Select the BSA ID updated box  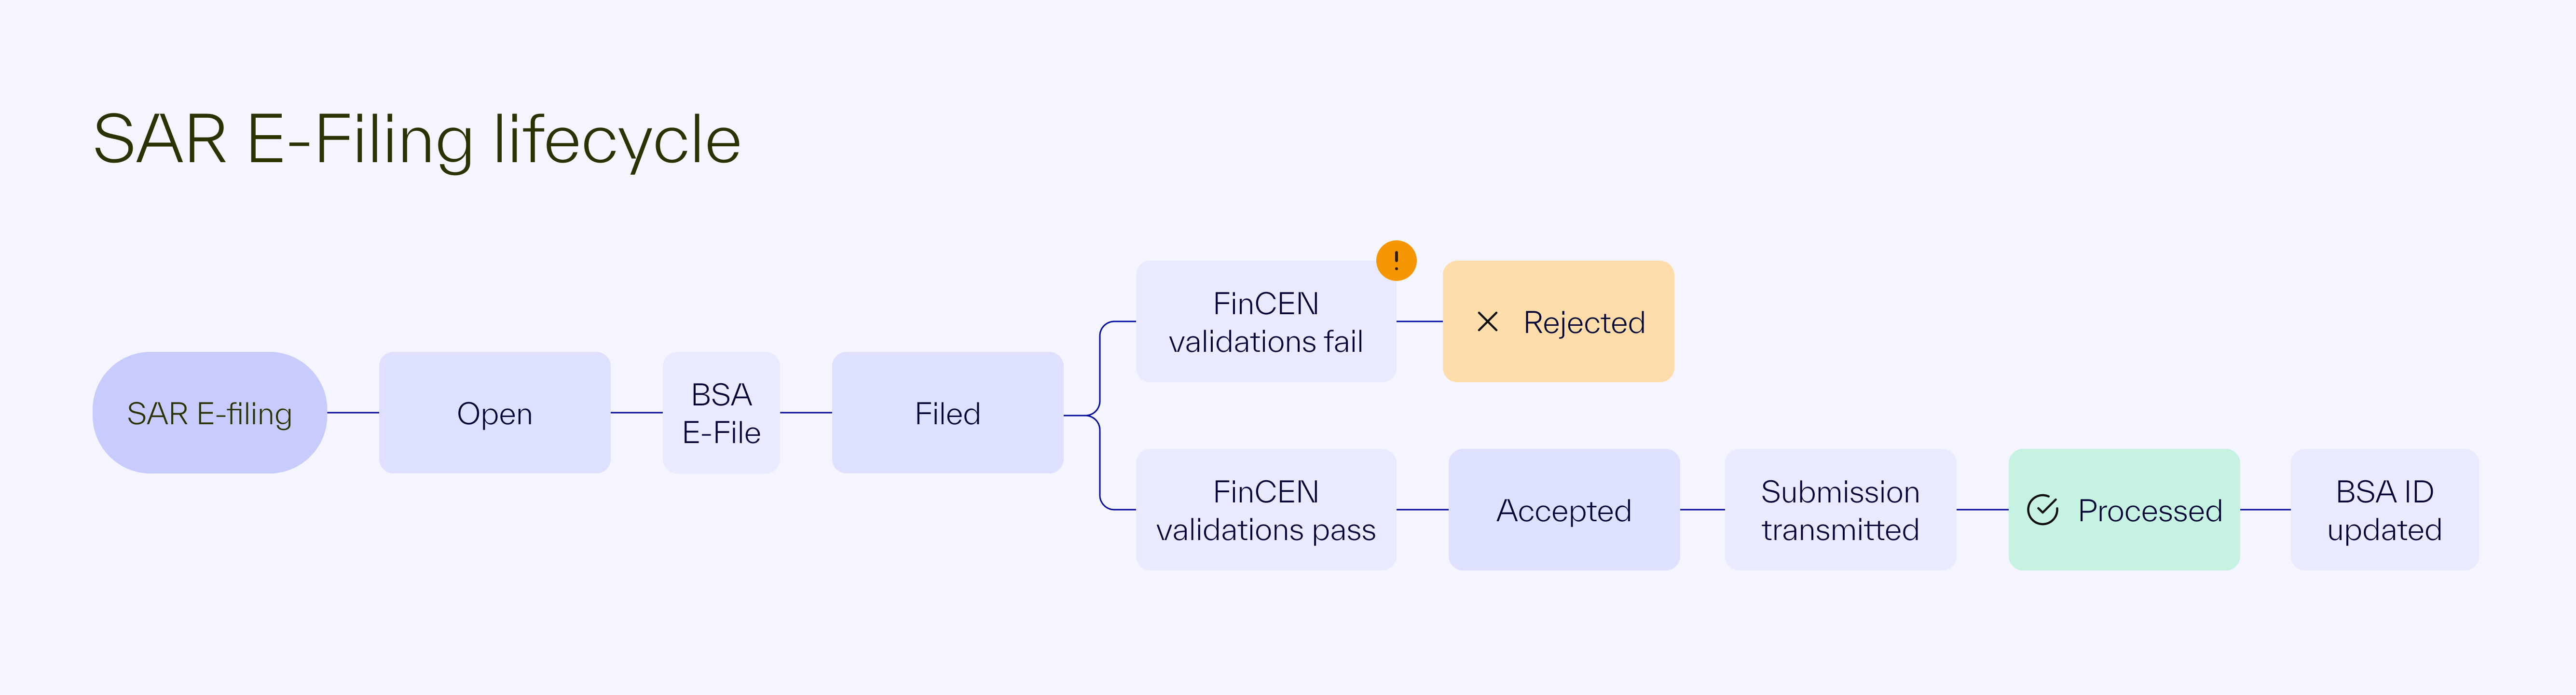[2385, 510]
